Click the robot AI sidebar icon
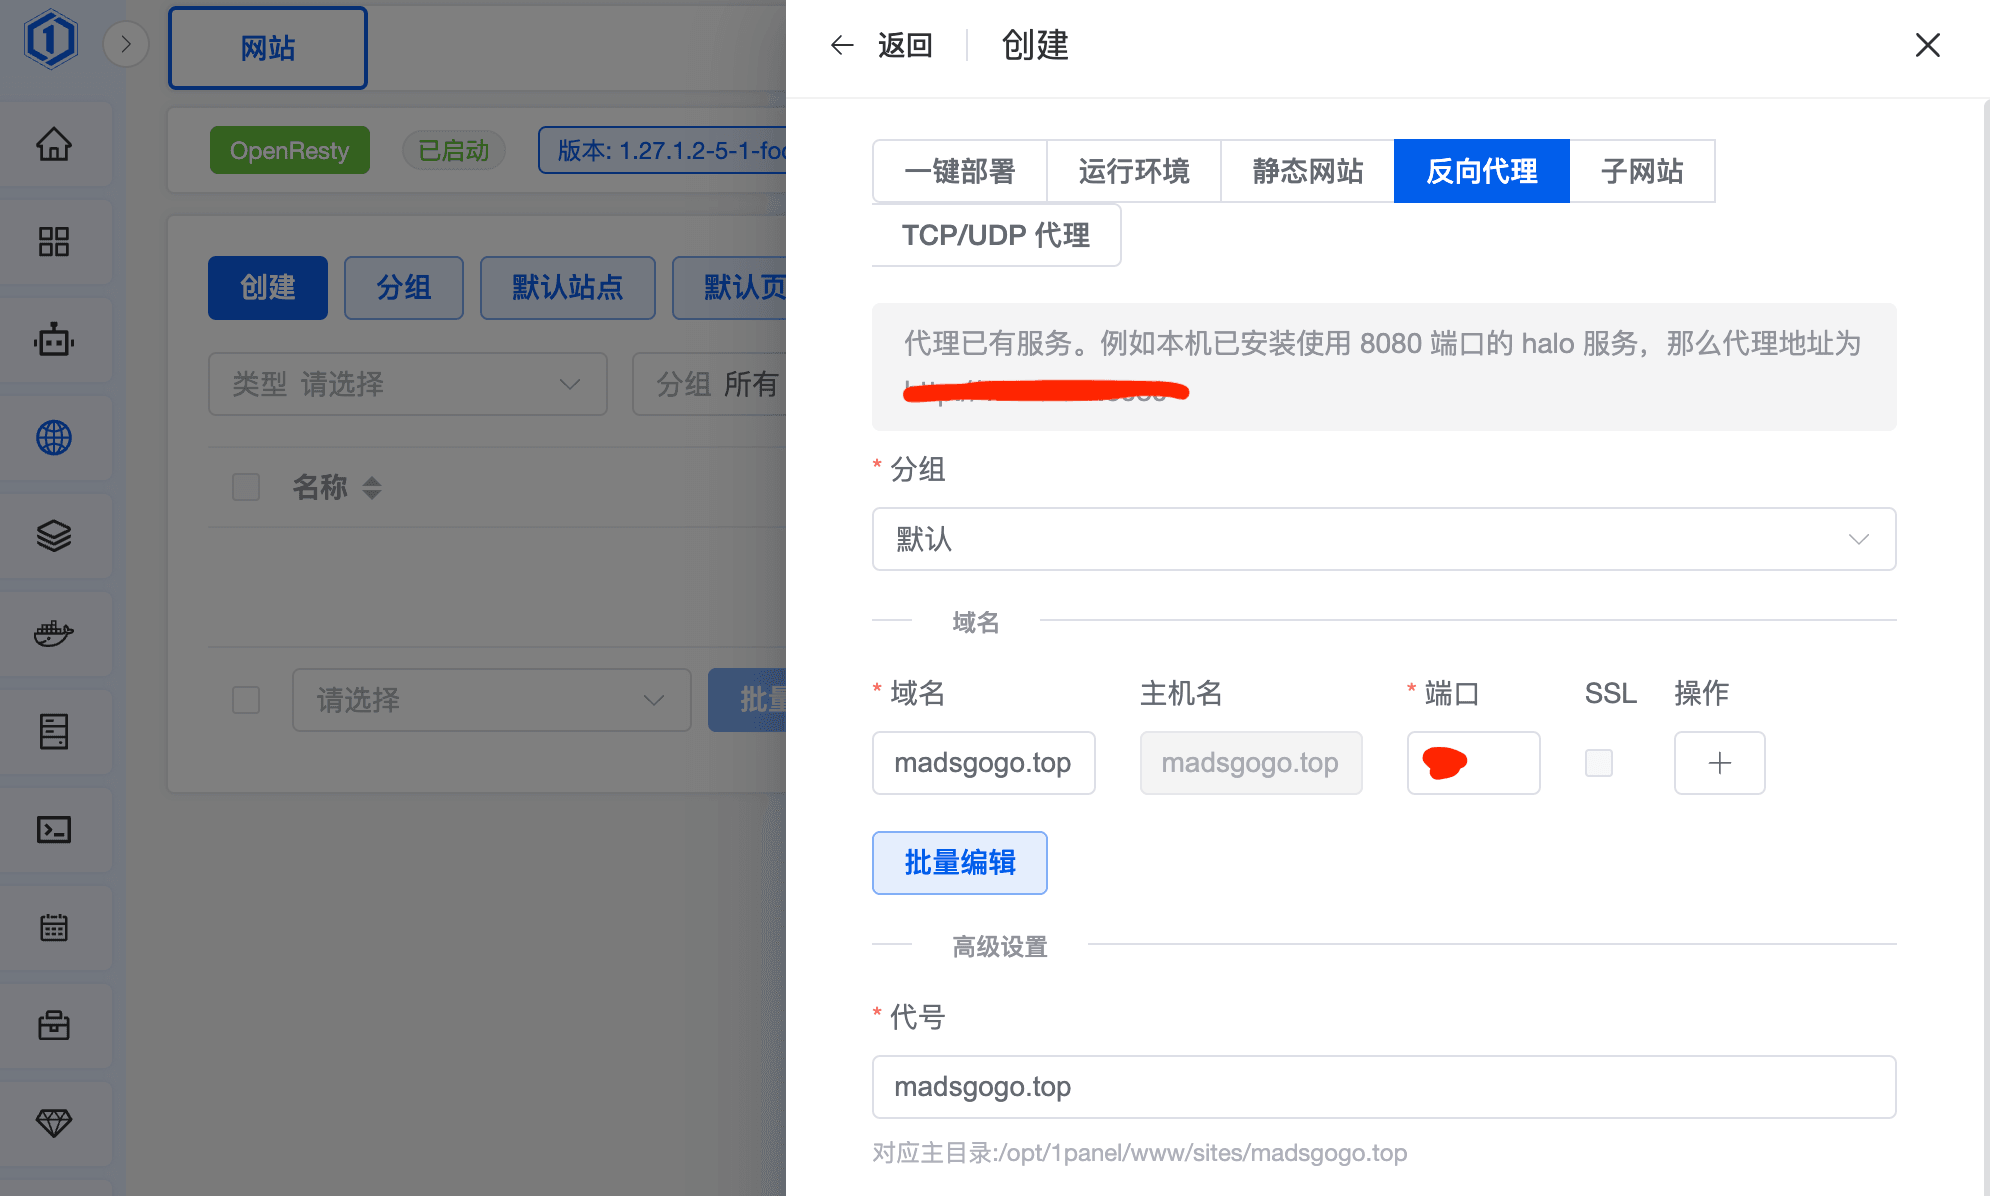The height and width of the screenshot is (1196, 1990). (54, 340)
